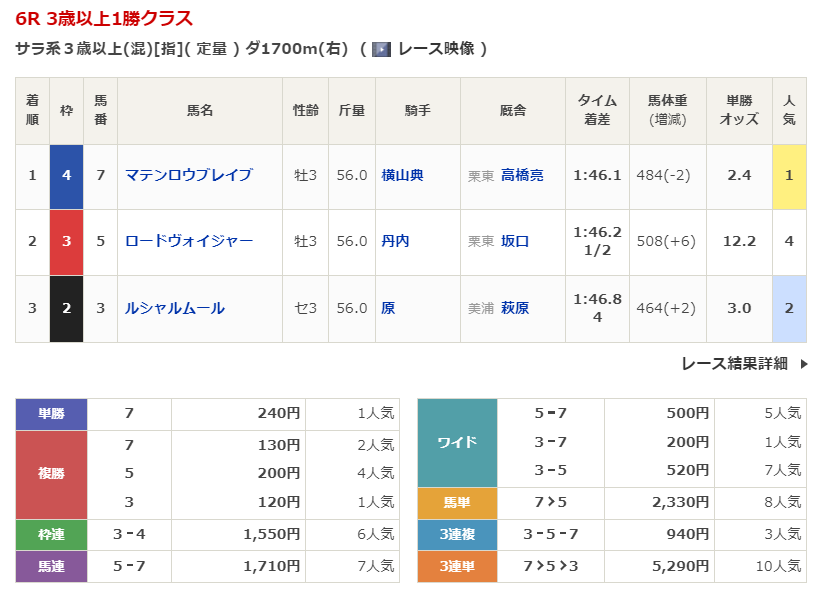823x591 pixels.
Task: Open jockey 丹内 page
Action: [x=395, y=241]
